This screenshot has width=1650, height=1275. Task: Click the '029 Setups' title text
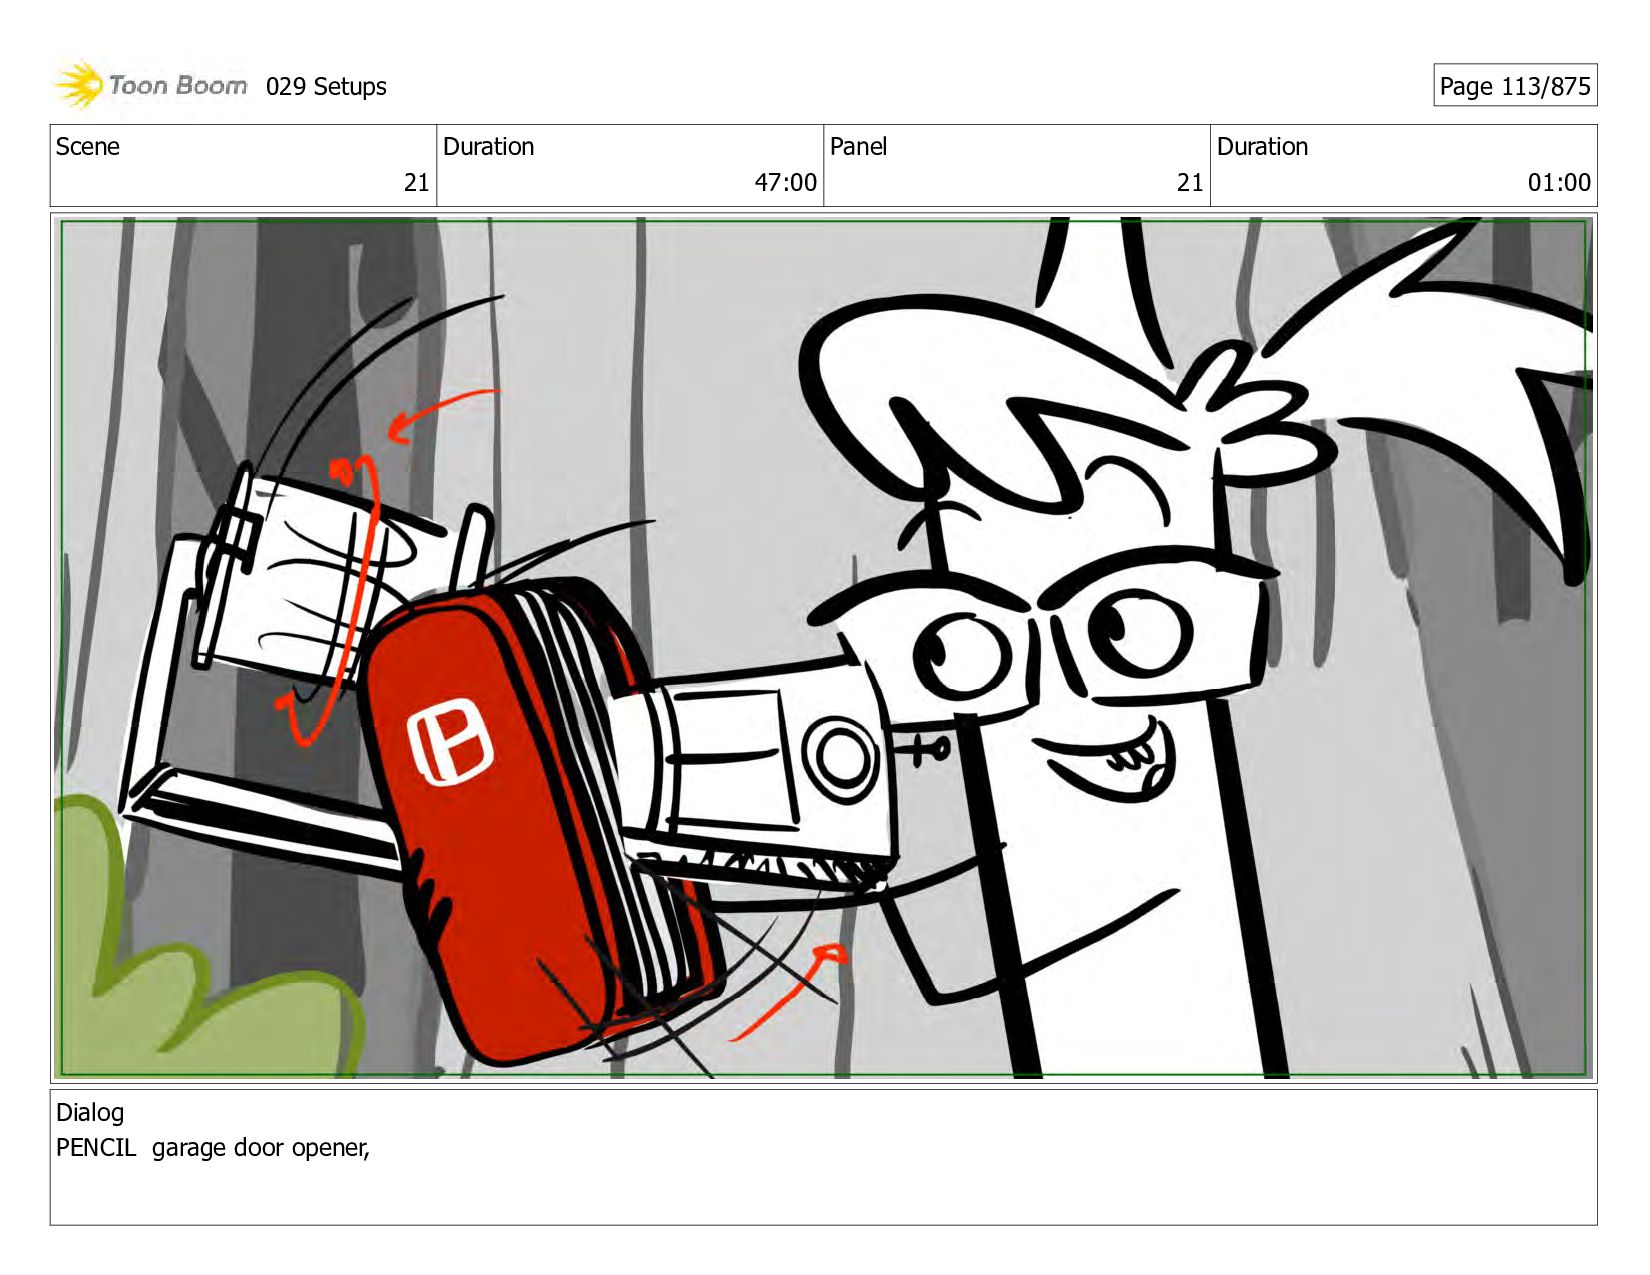click(326, 87)
